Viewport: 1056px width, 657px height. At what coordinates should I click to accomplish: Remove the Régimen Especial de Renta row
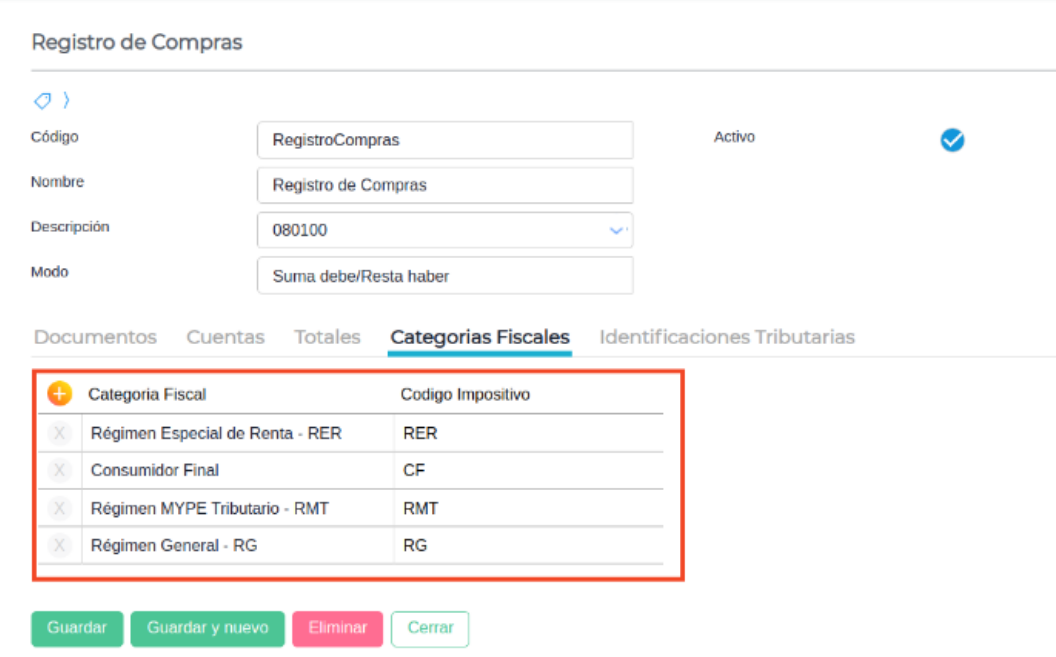59,433
